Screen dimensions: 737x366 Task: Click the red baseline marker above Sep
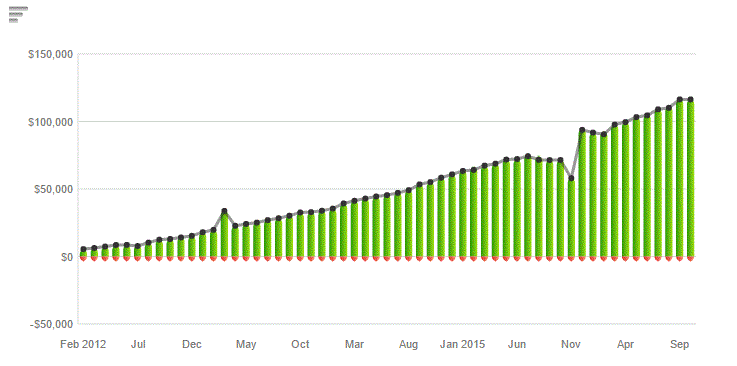pos(679,258)
